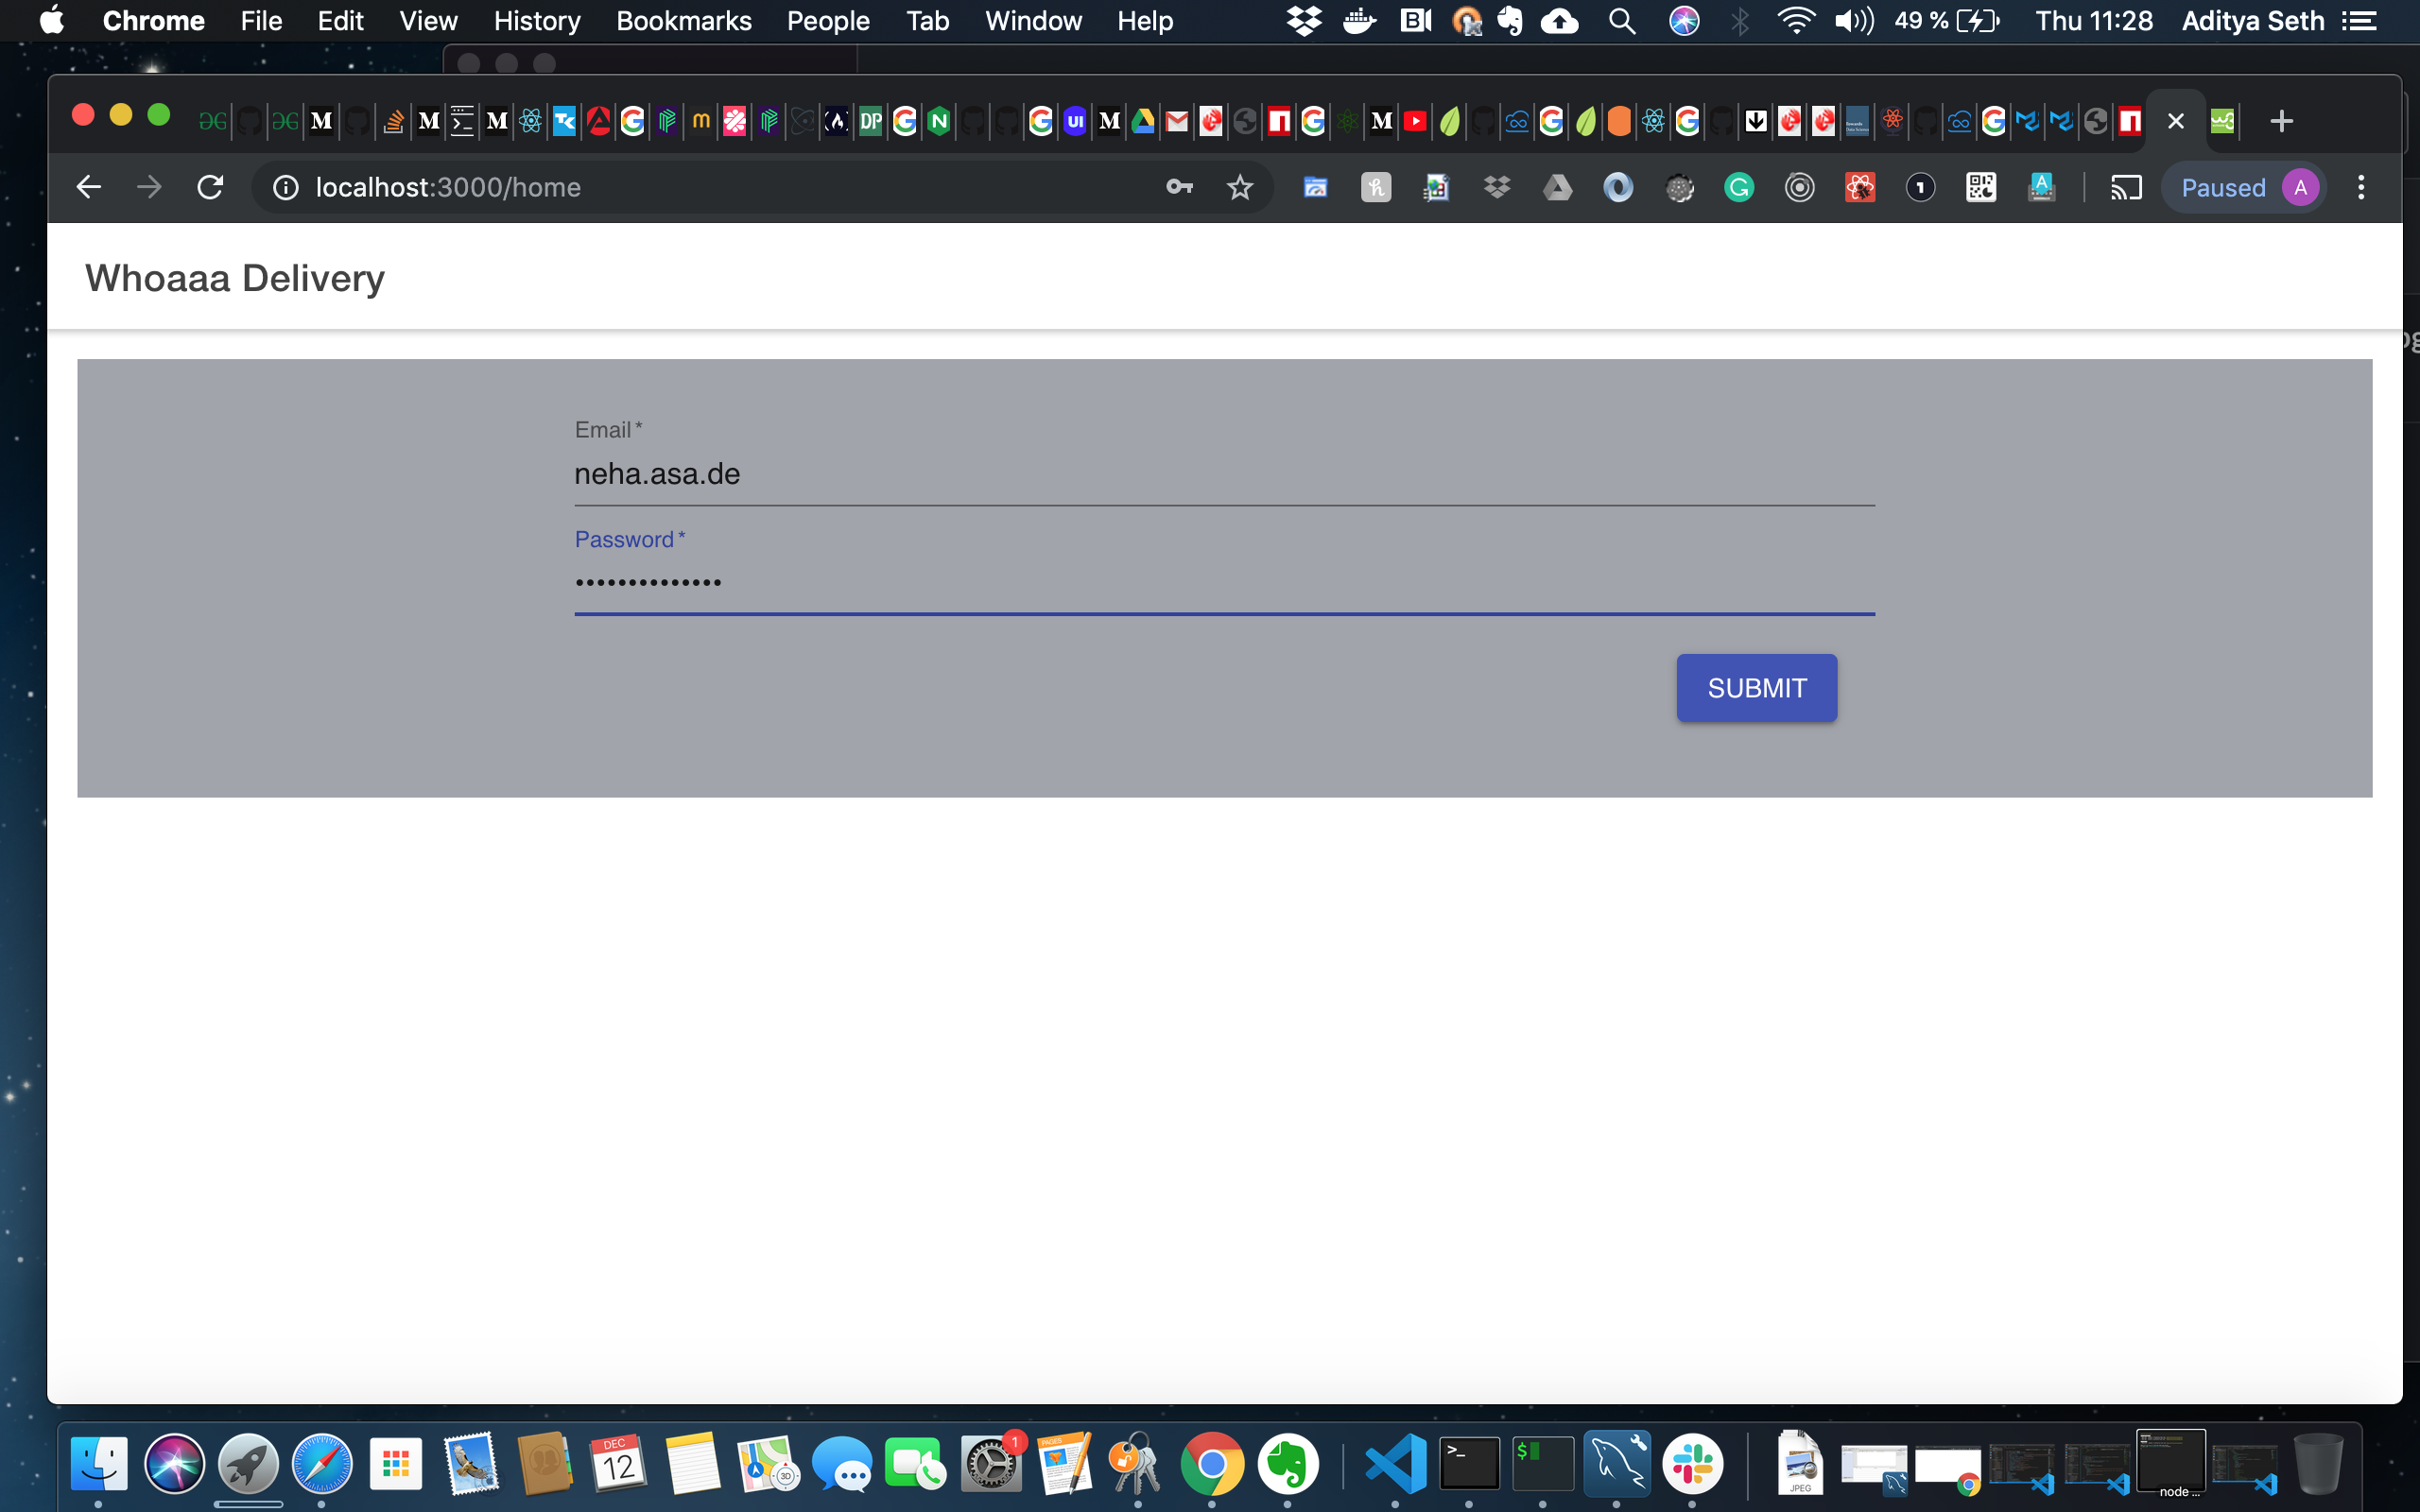Open Visual Studio Code from dock
This screenshot has width=2420, height=1512.
point(1396,1463)
